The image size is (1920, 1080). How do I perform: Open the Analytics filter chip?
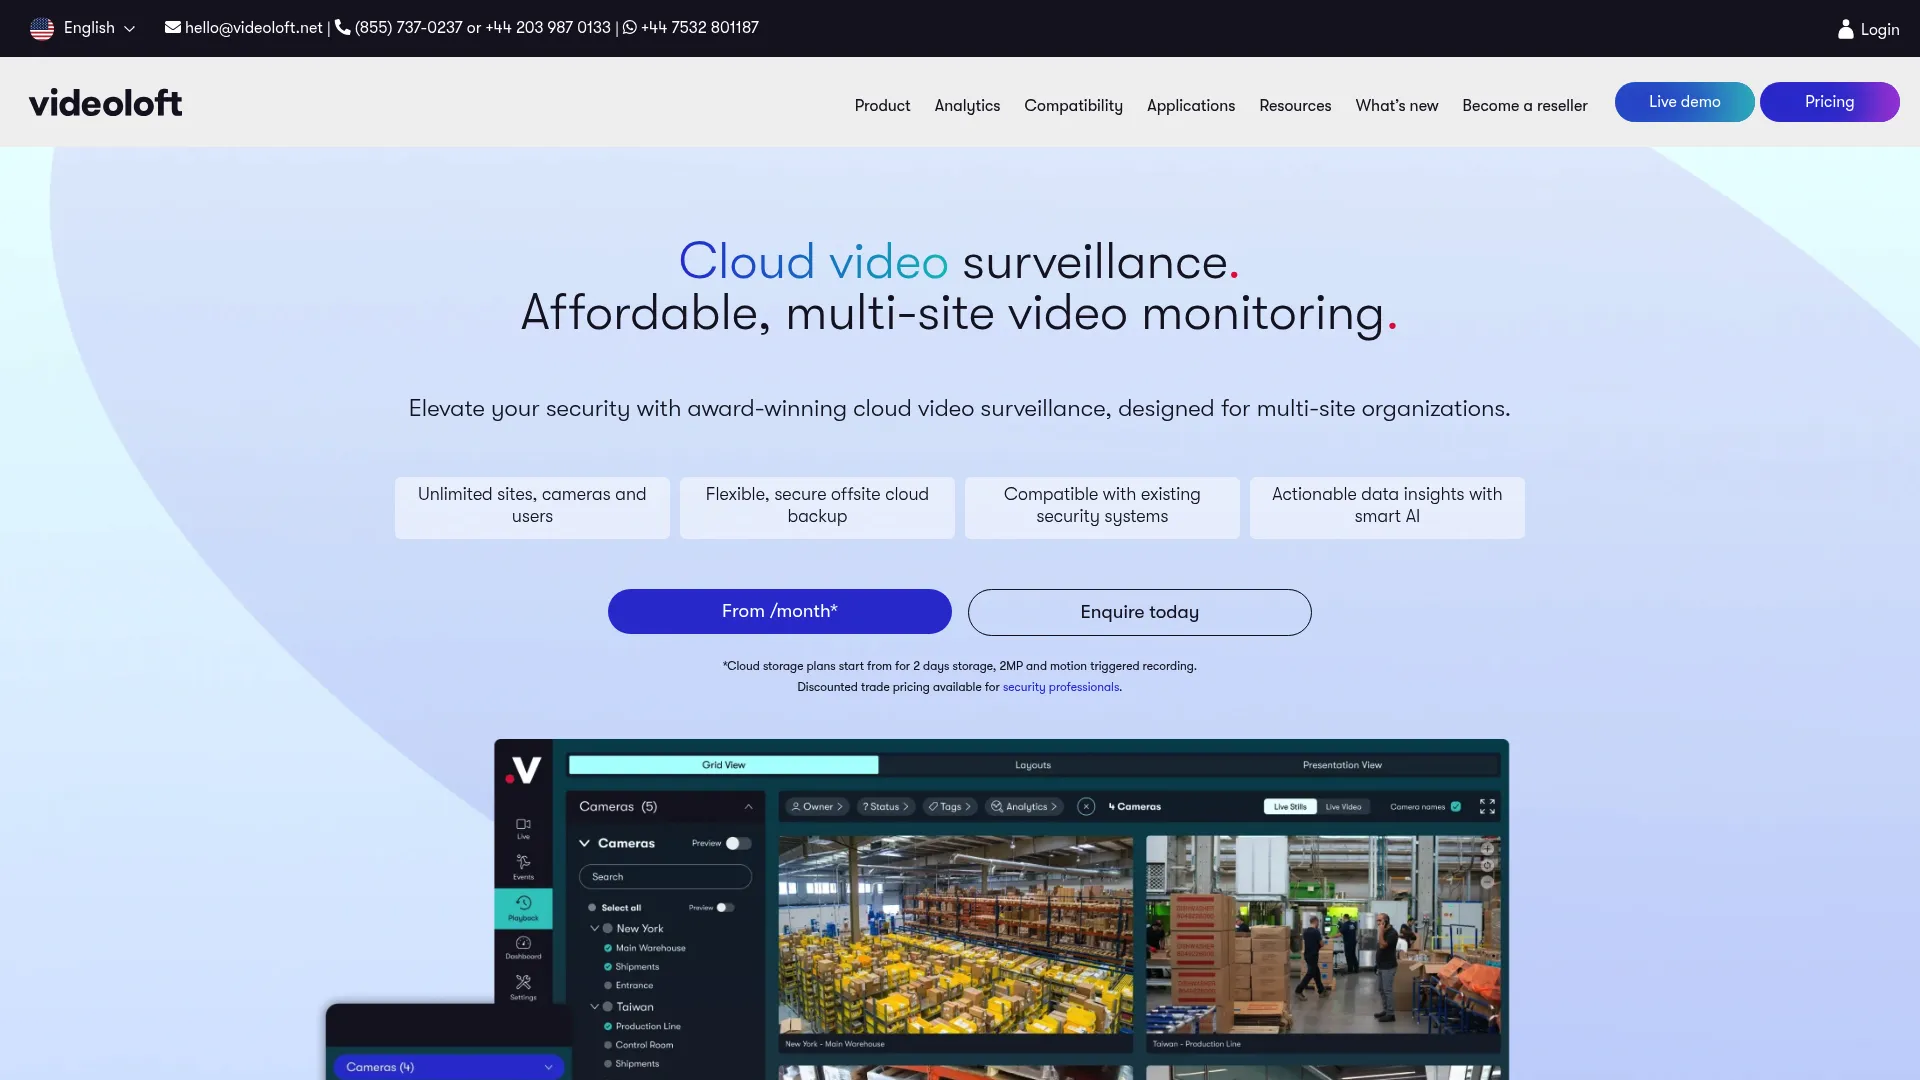pyautogui.click(x=1023, y=807)
